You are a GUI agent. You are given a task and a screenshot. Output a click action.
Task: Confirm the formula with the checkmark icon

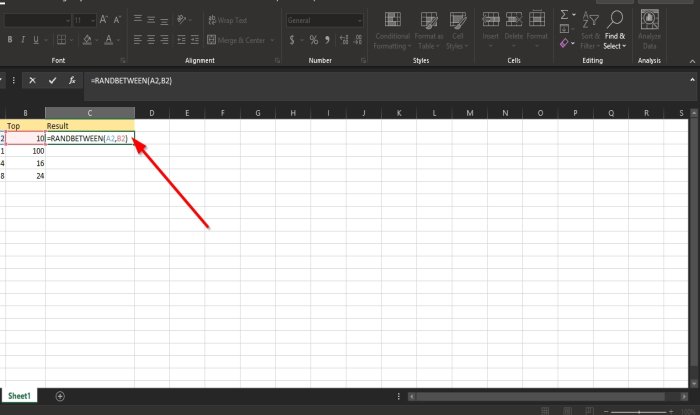click(52, 80)
